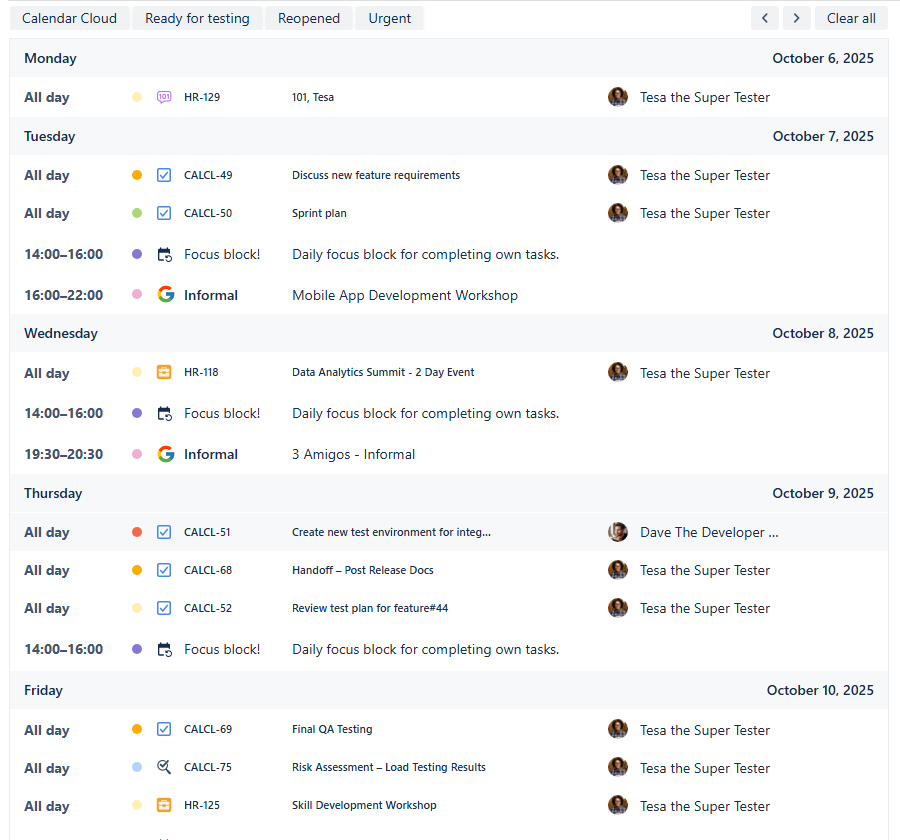Open the Sprint plan issue
The image size is (900, 840).
point(319,213)
